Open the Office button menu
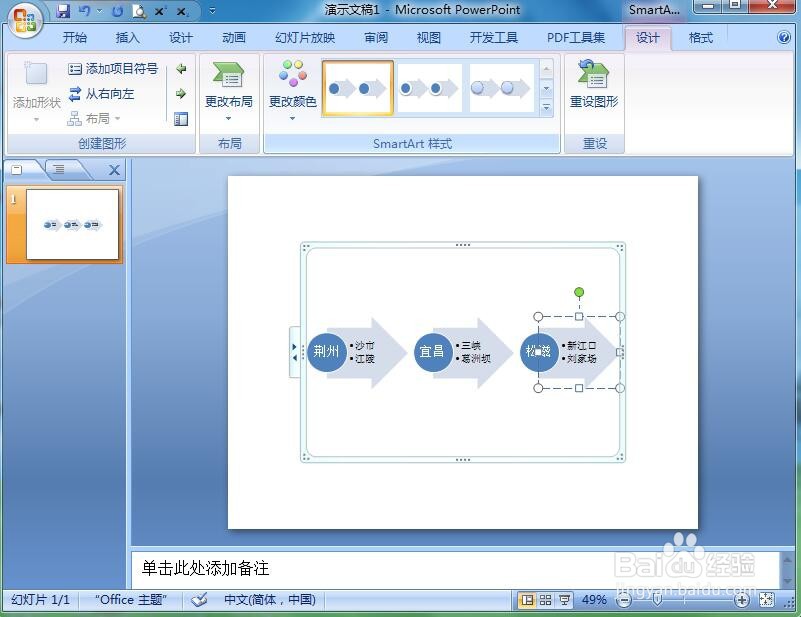Viewport: 801px width, 617px height. tap(25, 19)
